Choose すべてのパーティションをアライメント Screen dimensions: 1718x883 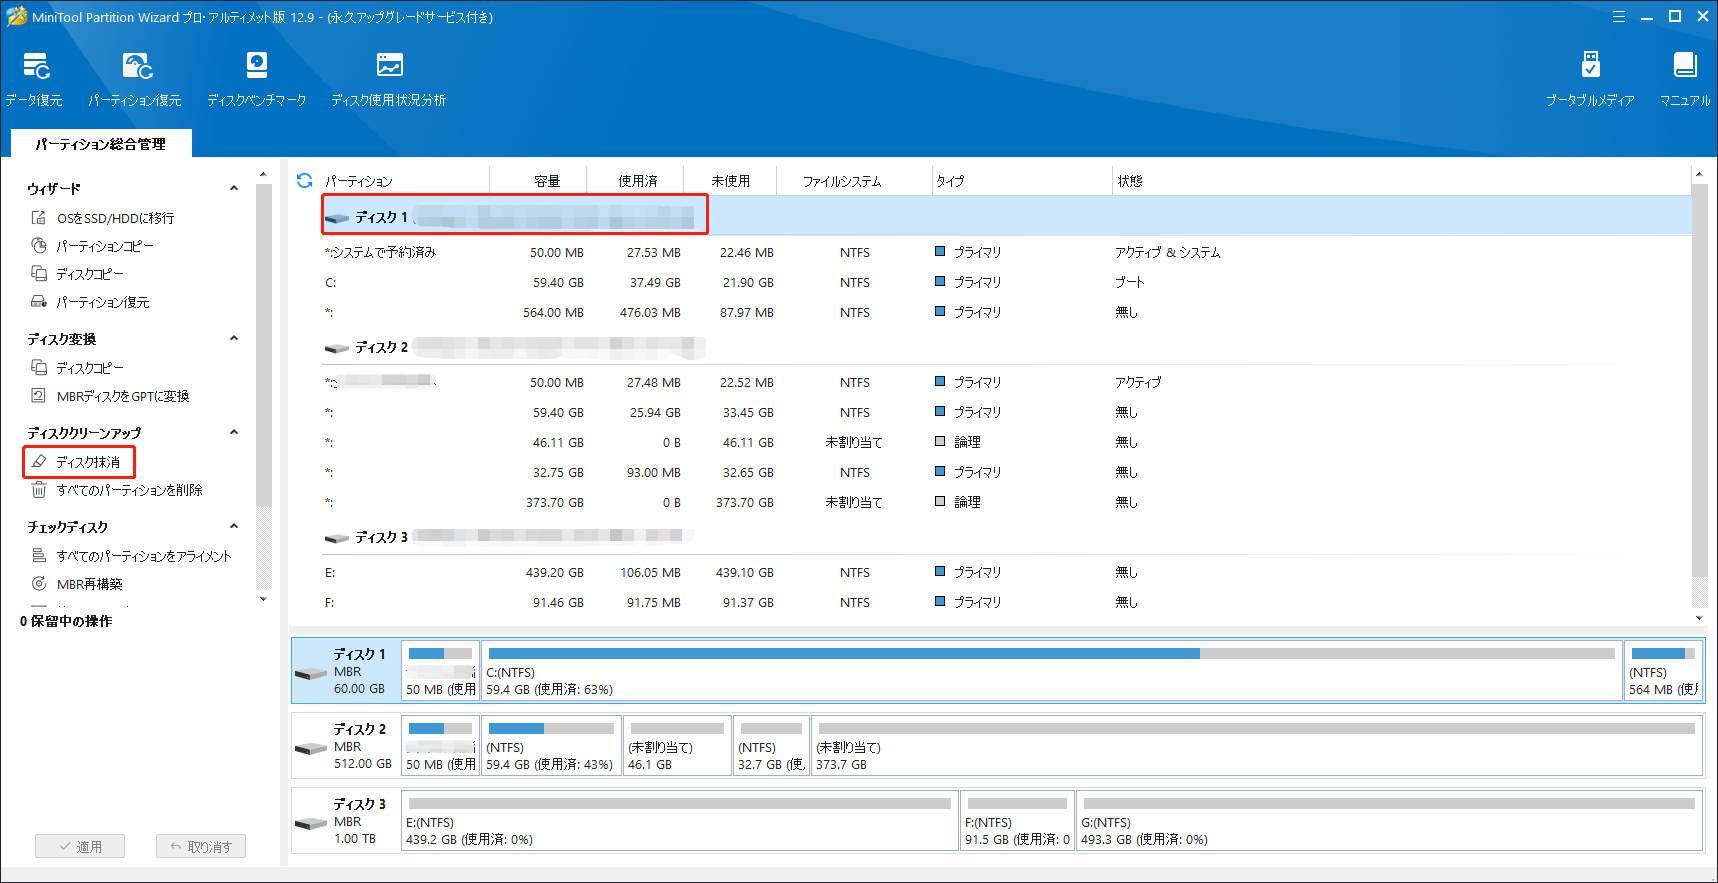pyautogui.click(x=131, y=556)
